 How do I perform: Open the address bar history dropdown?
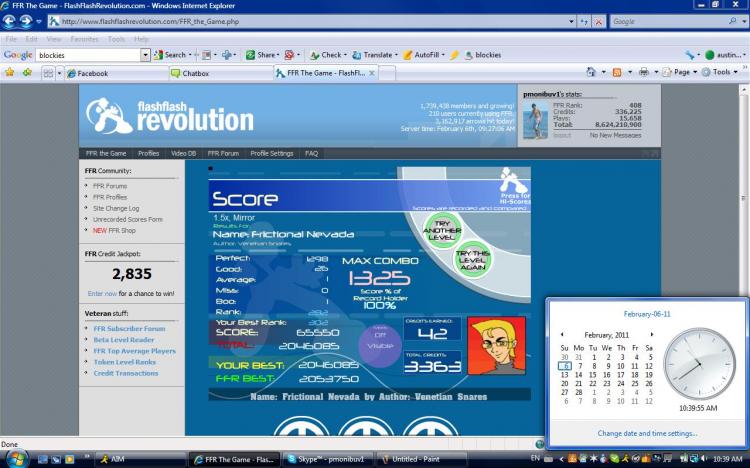[x=571, y=22]
